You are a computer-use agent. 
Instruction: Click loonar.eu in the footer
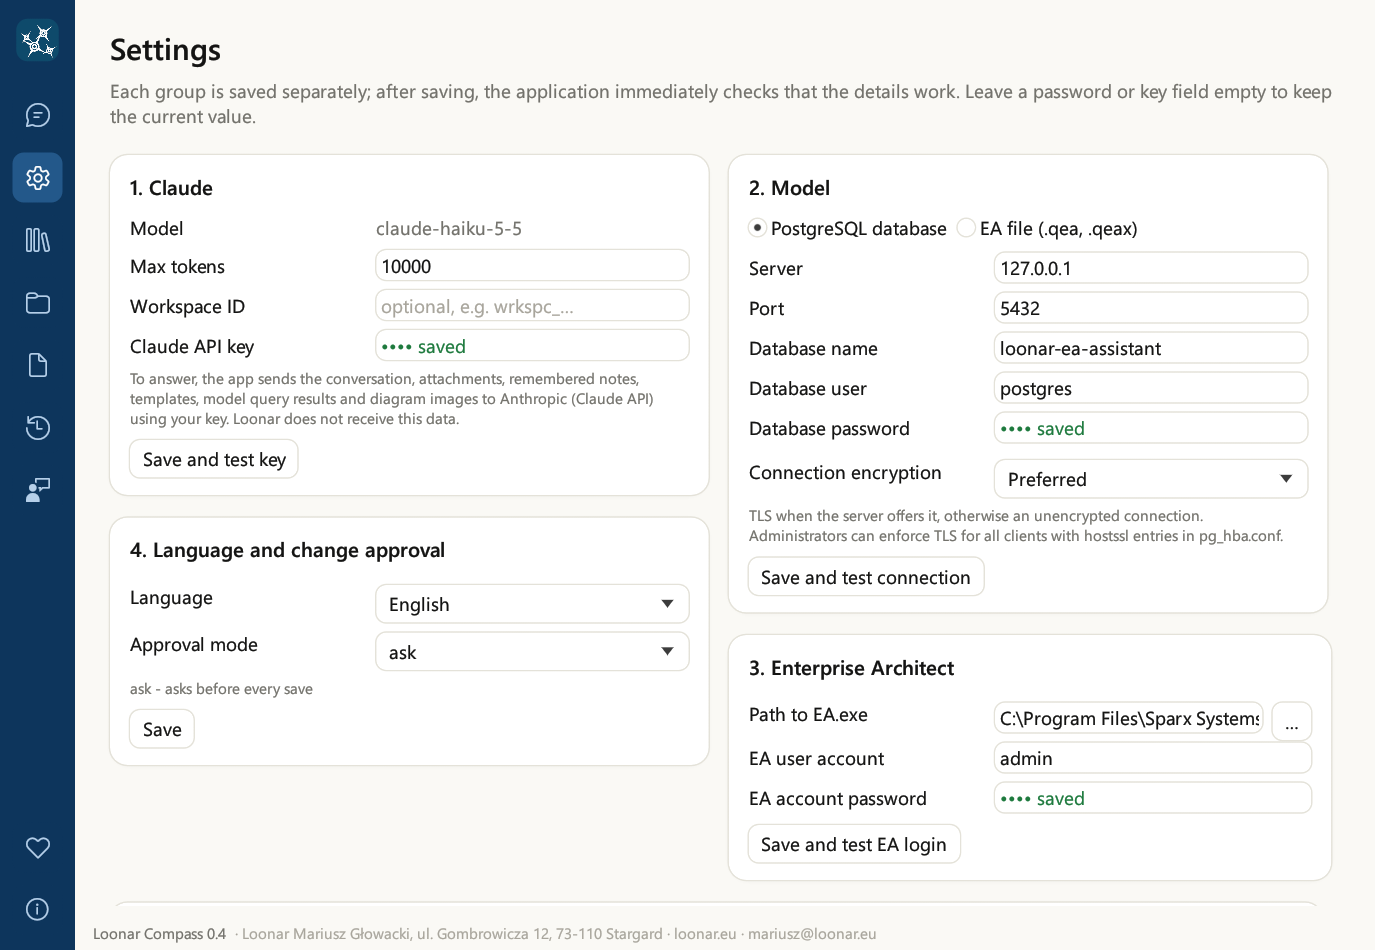(x=705, y=934)
